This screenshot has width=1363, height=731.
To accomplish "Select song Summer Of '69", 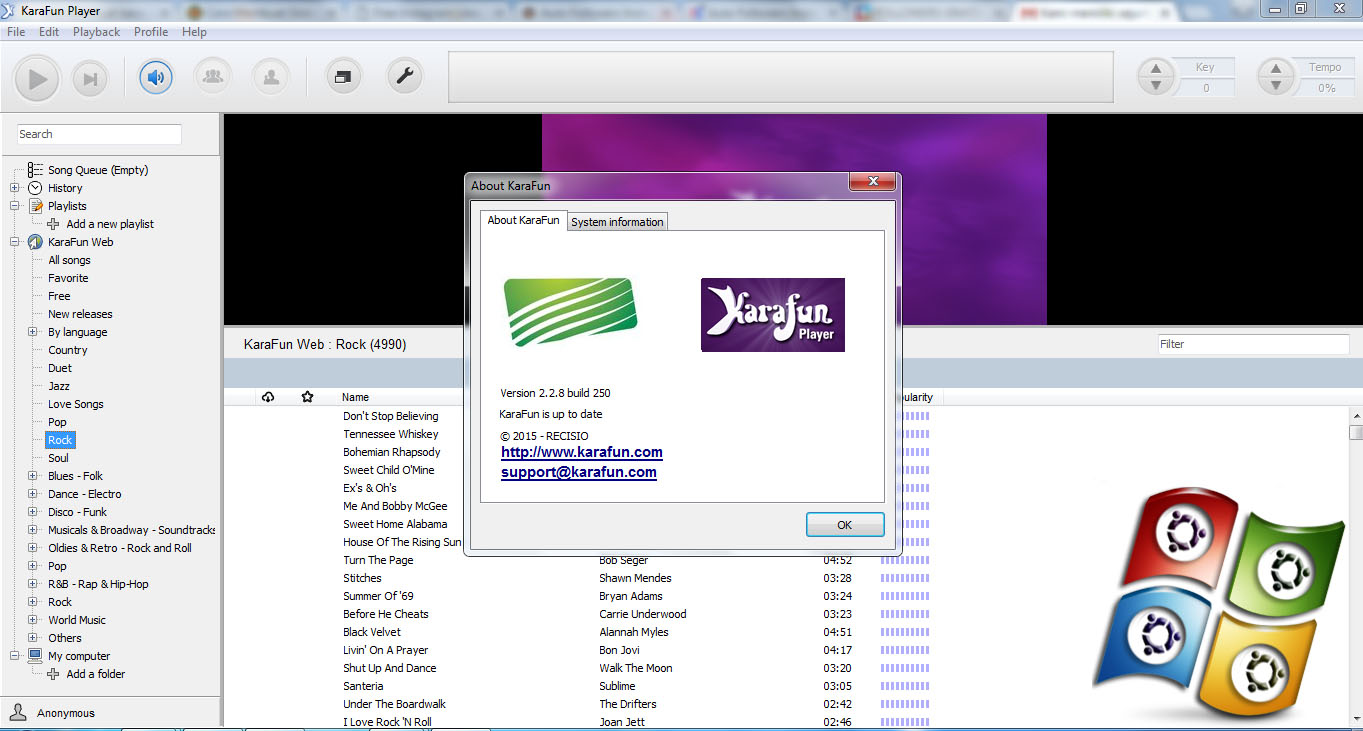I will [x=378, y=596].
